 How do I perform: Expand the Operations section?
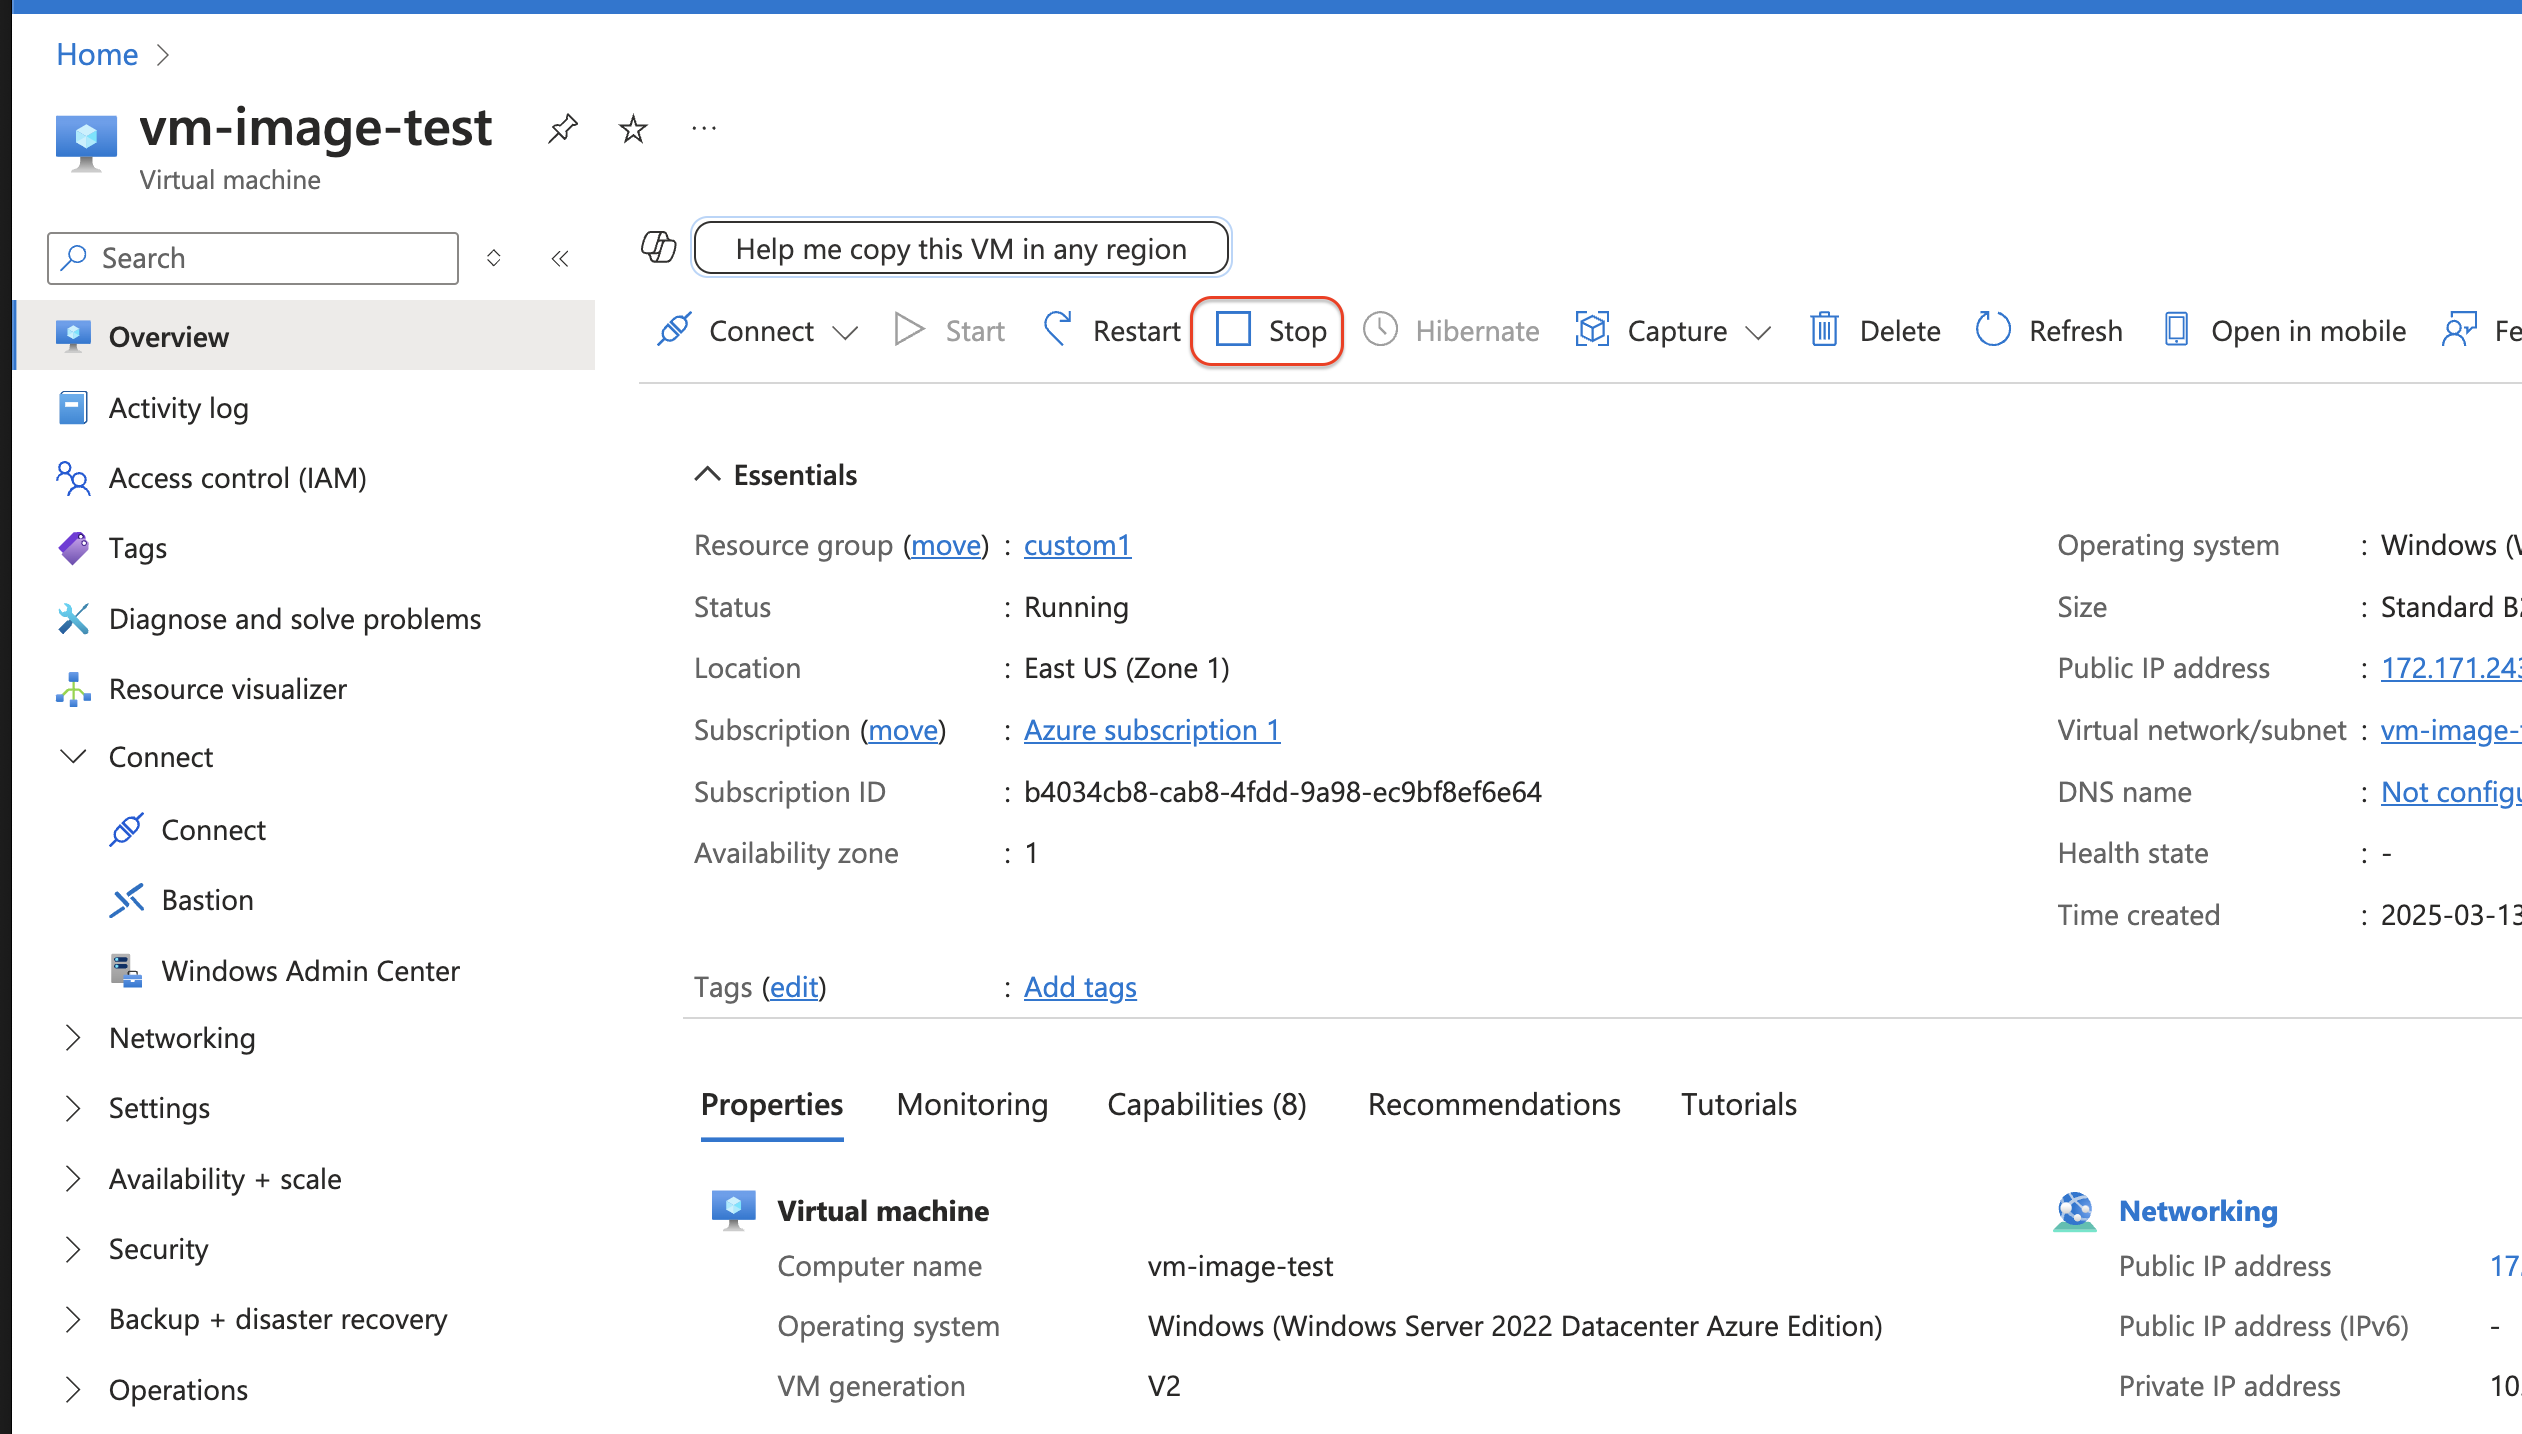(72, 1390)
